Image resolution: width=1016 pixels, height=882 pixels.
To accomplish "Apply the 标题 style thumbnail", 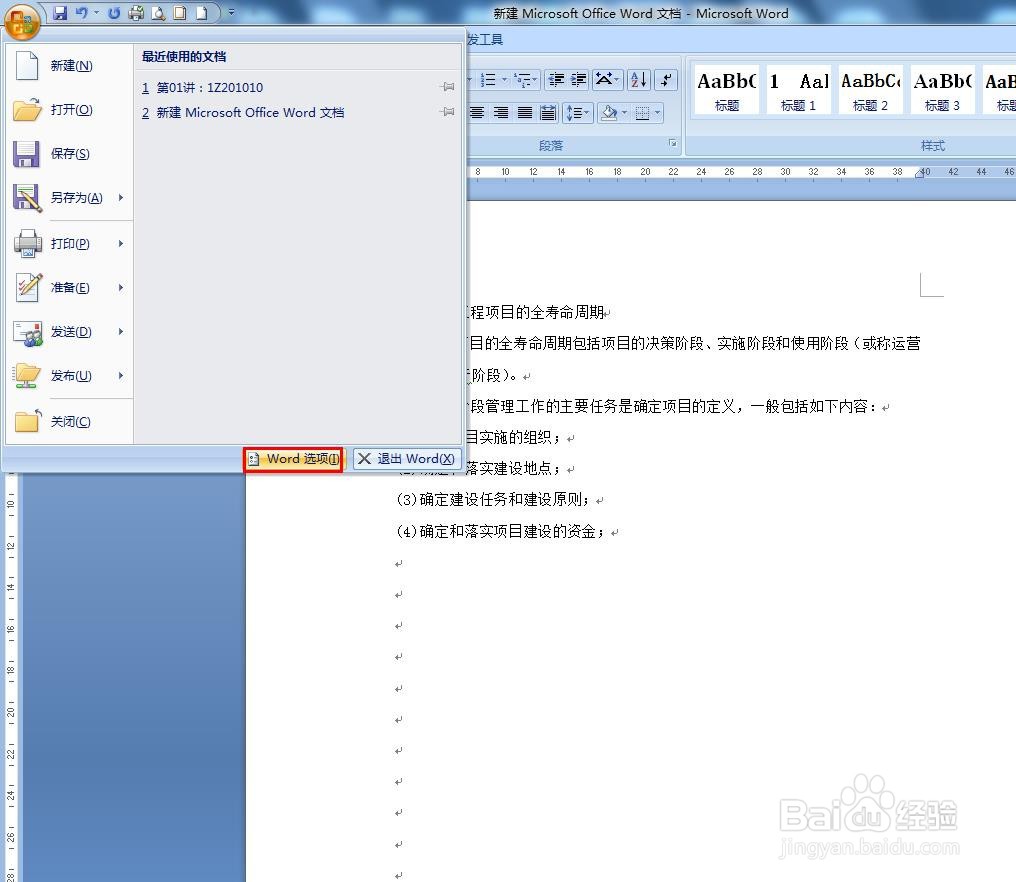I will coord(726,91).
